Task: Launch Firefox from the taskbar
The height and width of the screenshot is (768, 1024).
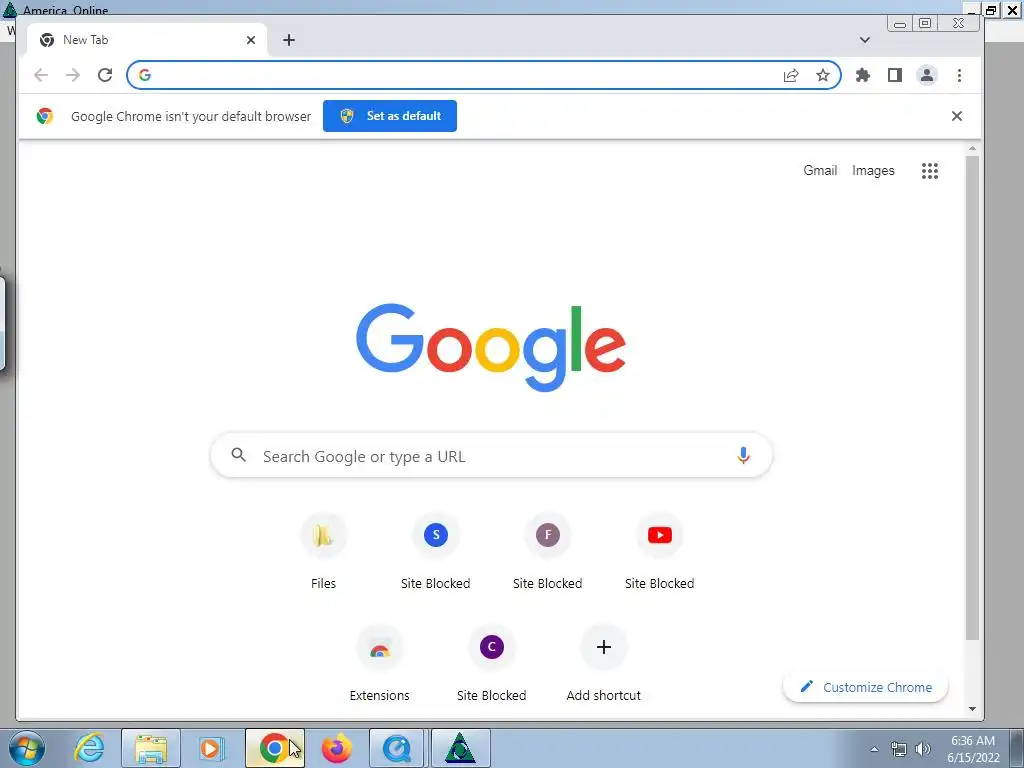Action: (x=337, y=748)
